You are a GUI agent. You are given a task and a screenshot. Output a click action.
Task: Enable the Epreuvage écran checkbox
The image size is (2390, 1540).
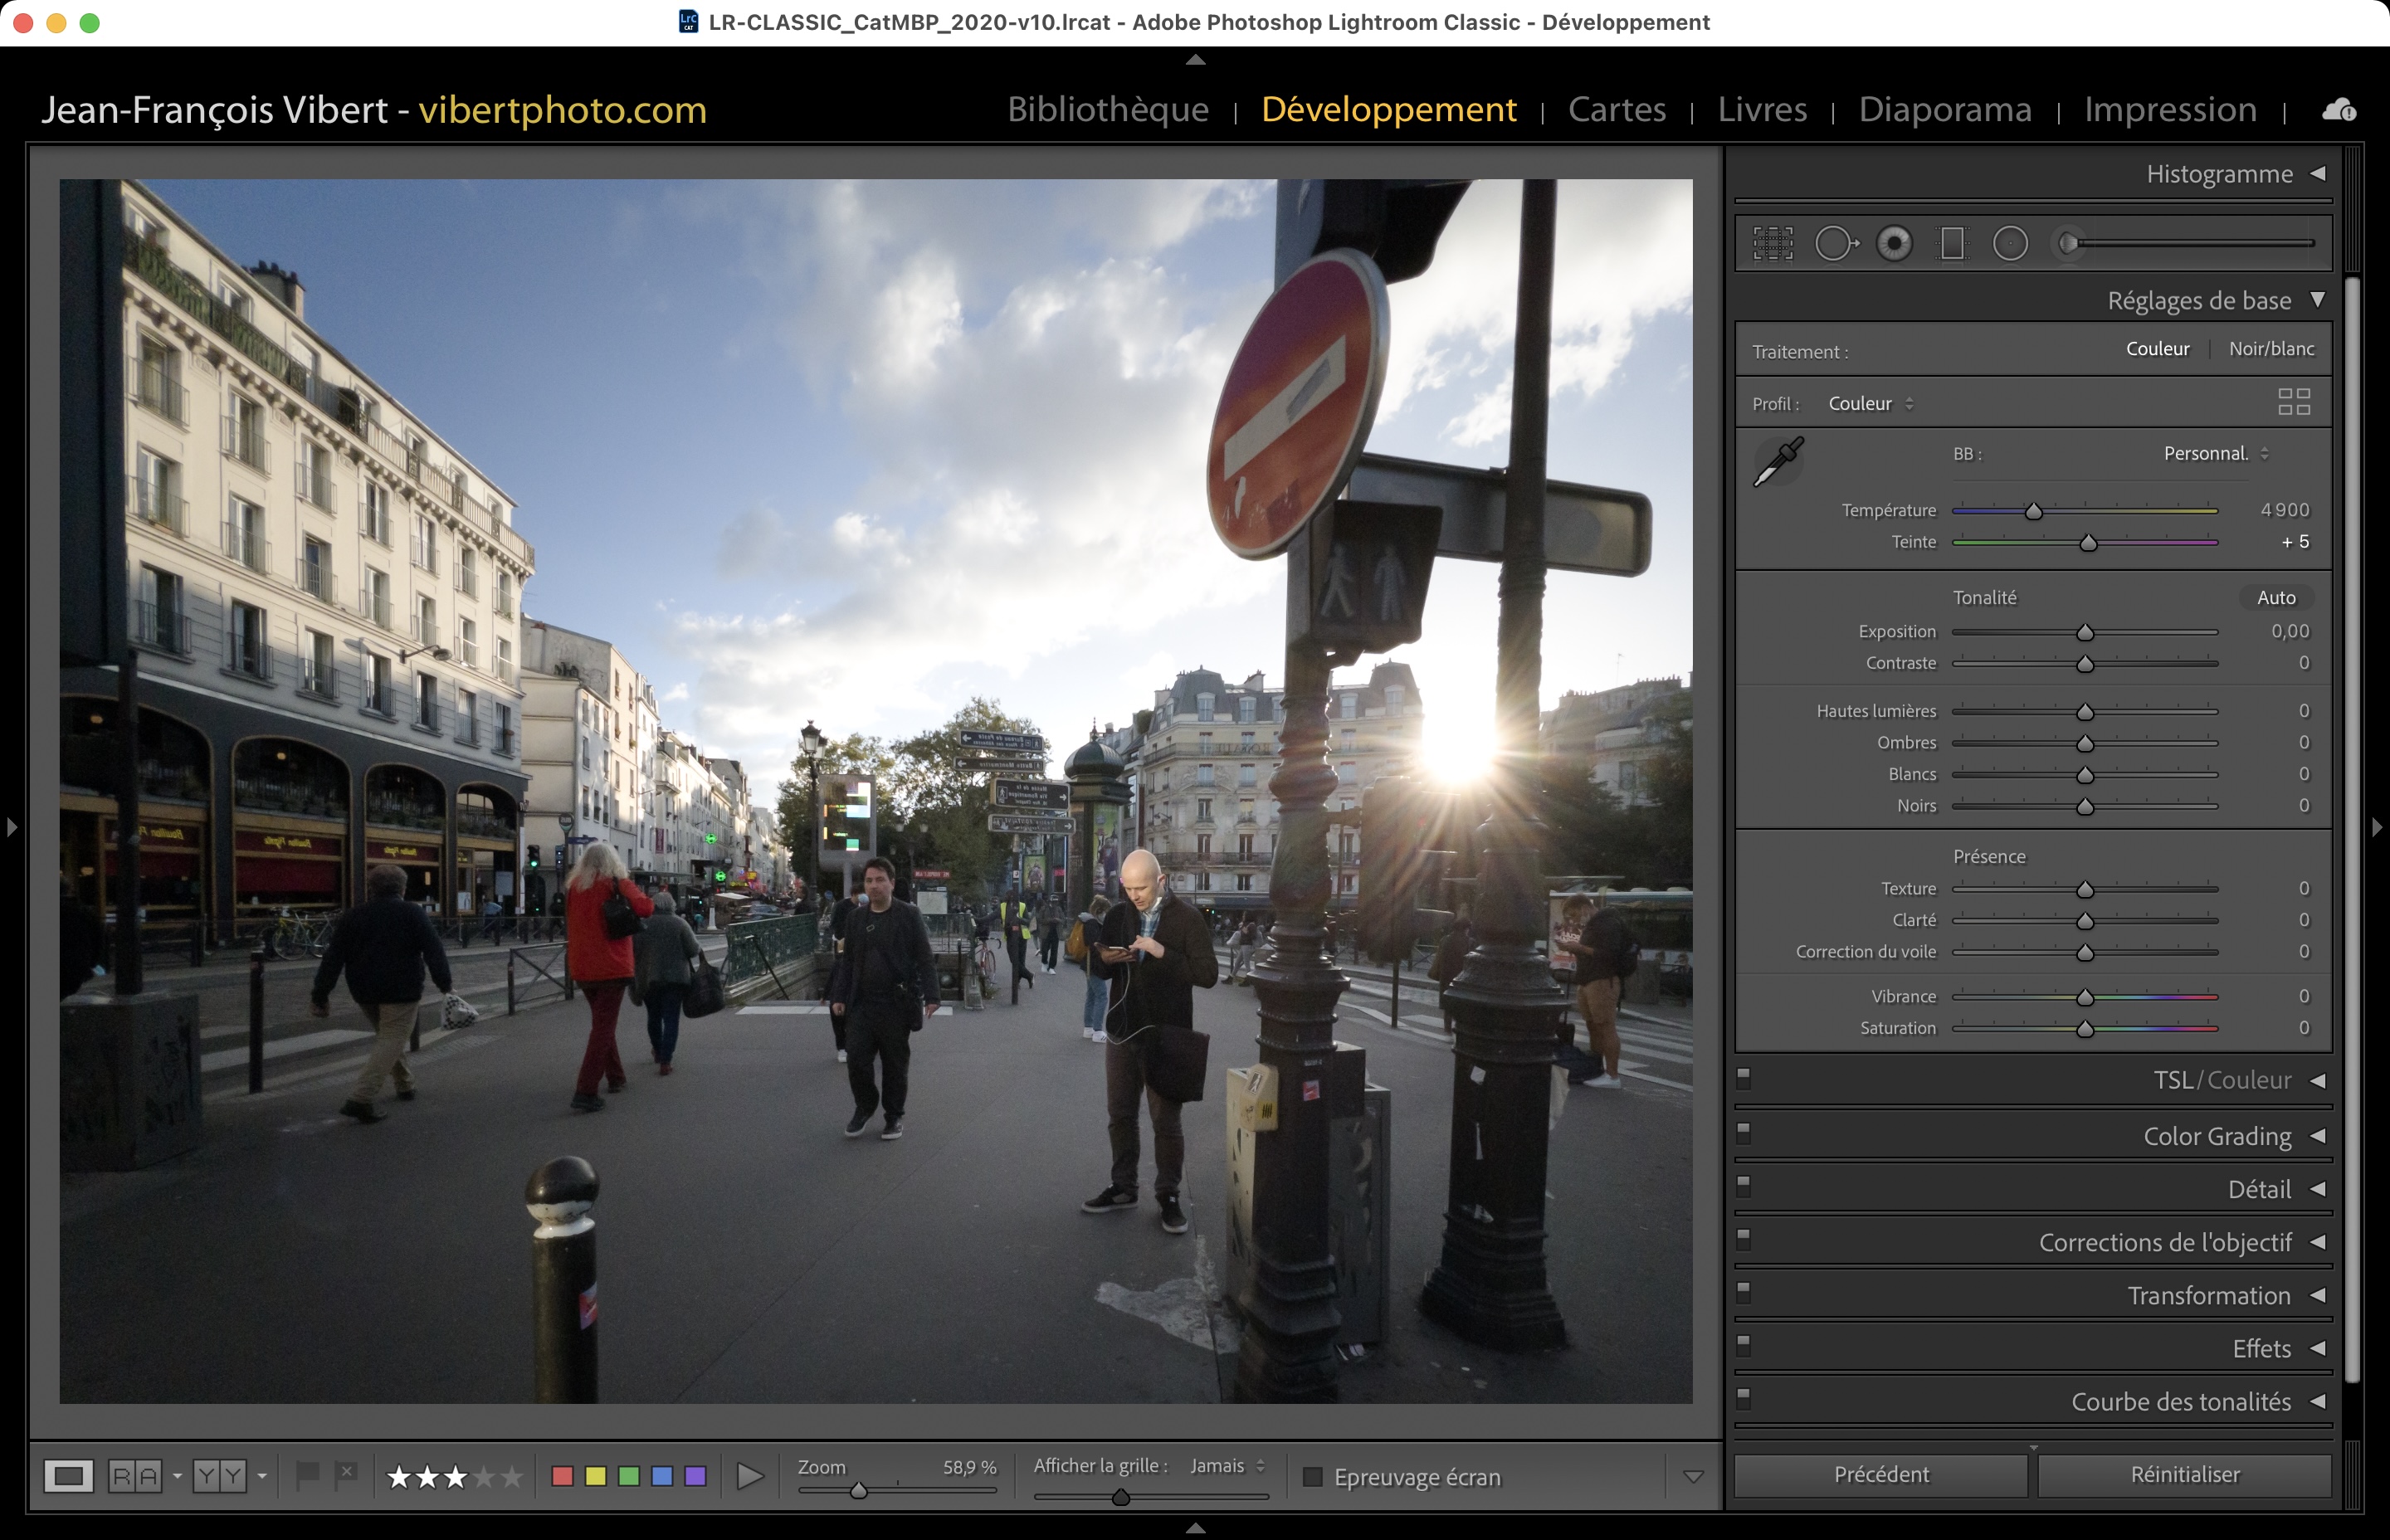pyautogui.click(x=1313, y=1477)
